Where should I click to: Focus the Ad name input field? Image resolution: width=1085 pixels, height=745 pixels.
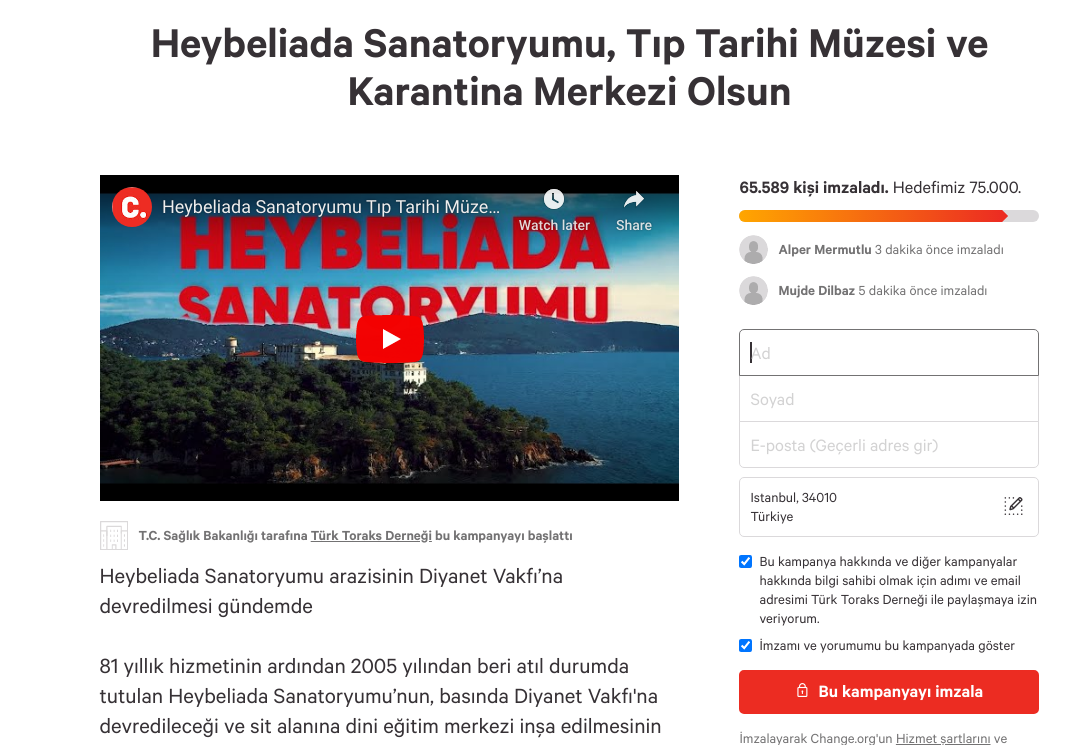point(888,353)
